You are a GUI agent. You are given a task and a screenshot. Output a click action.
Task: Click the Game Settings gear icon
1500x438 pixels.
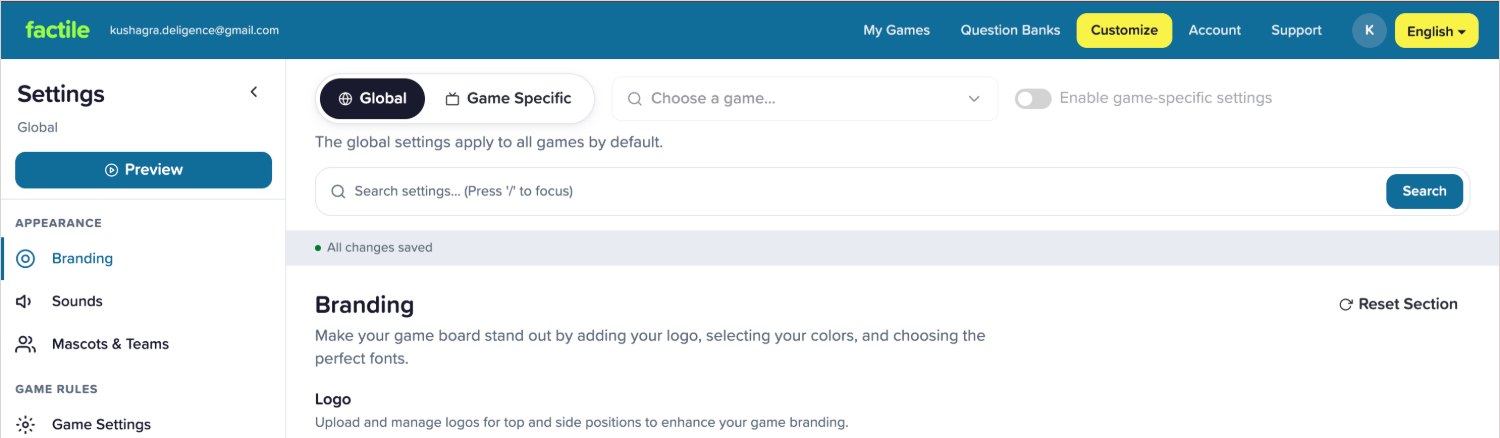tap(26, 424)
